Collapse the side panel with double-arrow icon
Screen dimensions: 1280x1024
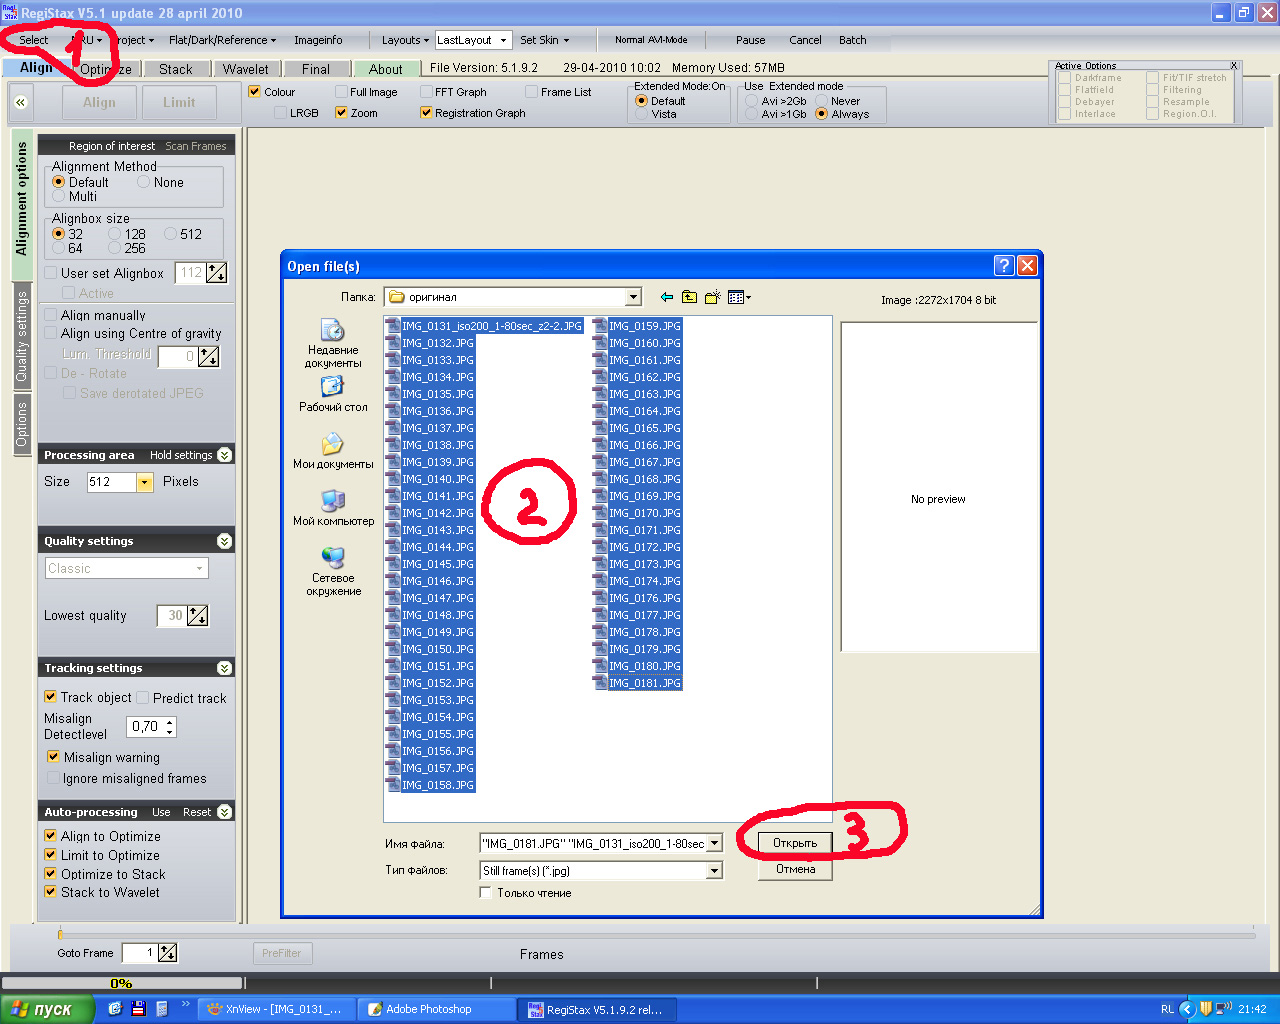(x=20, y=102)
